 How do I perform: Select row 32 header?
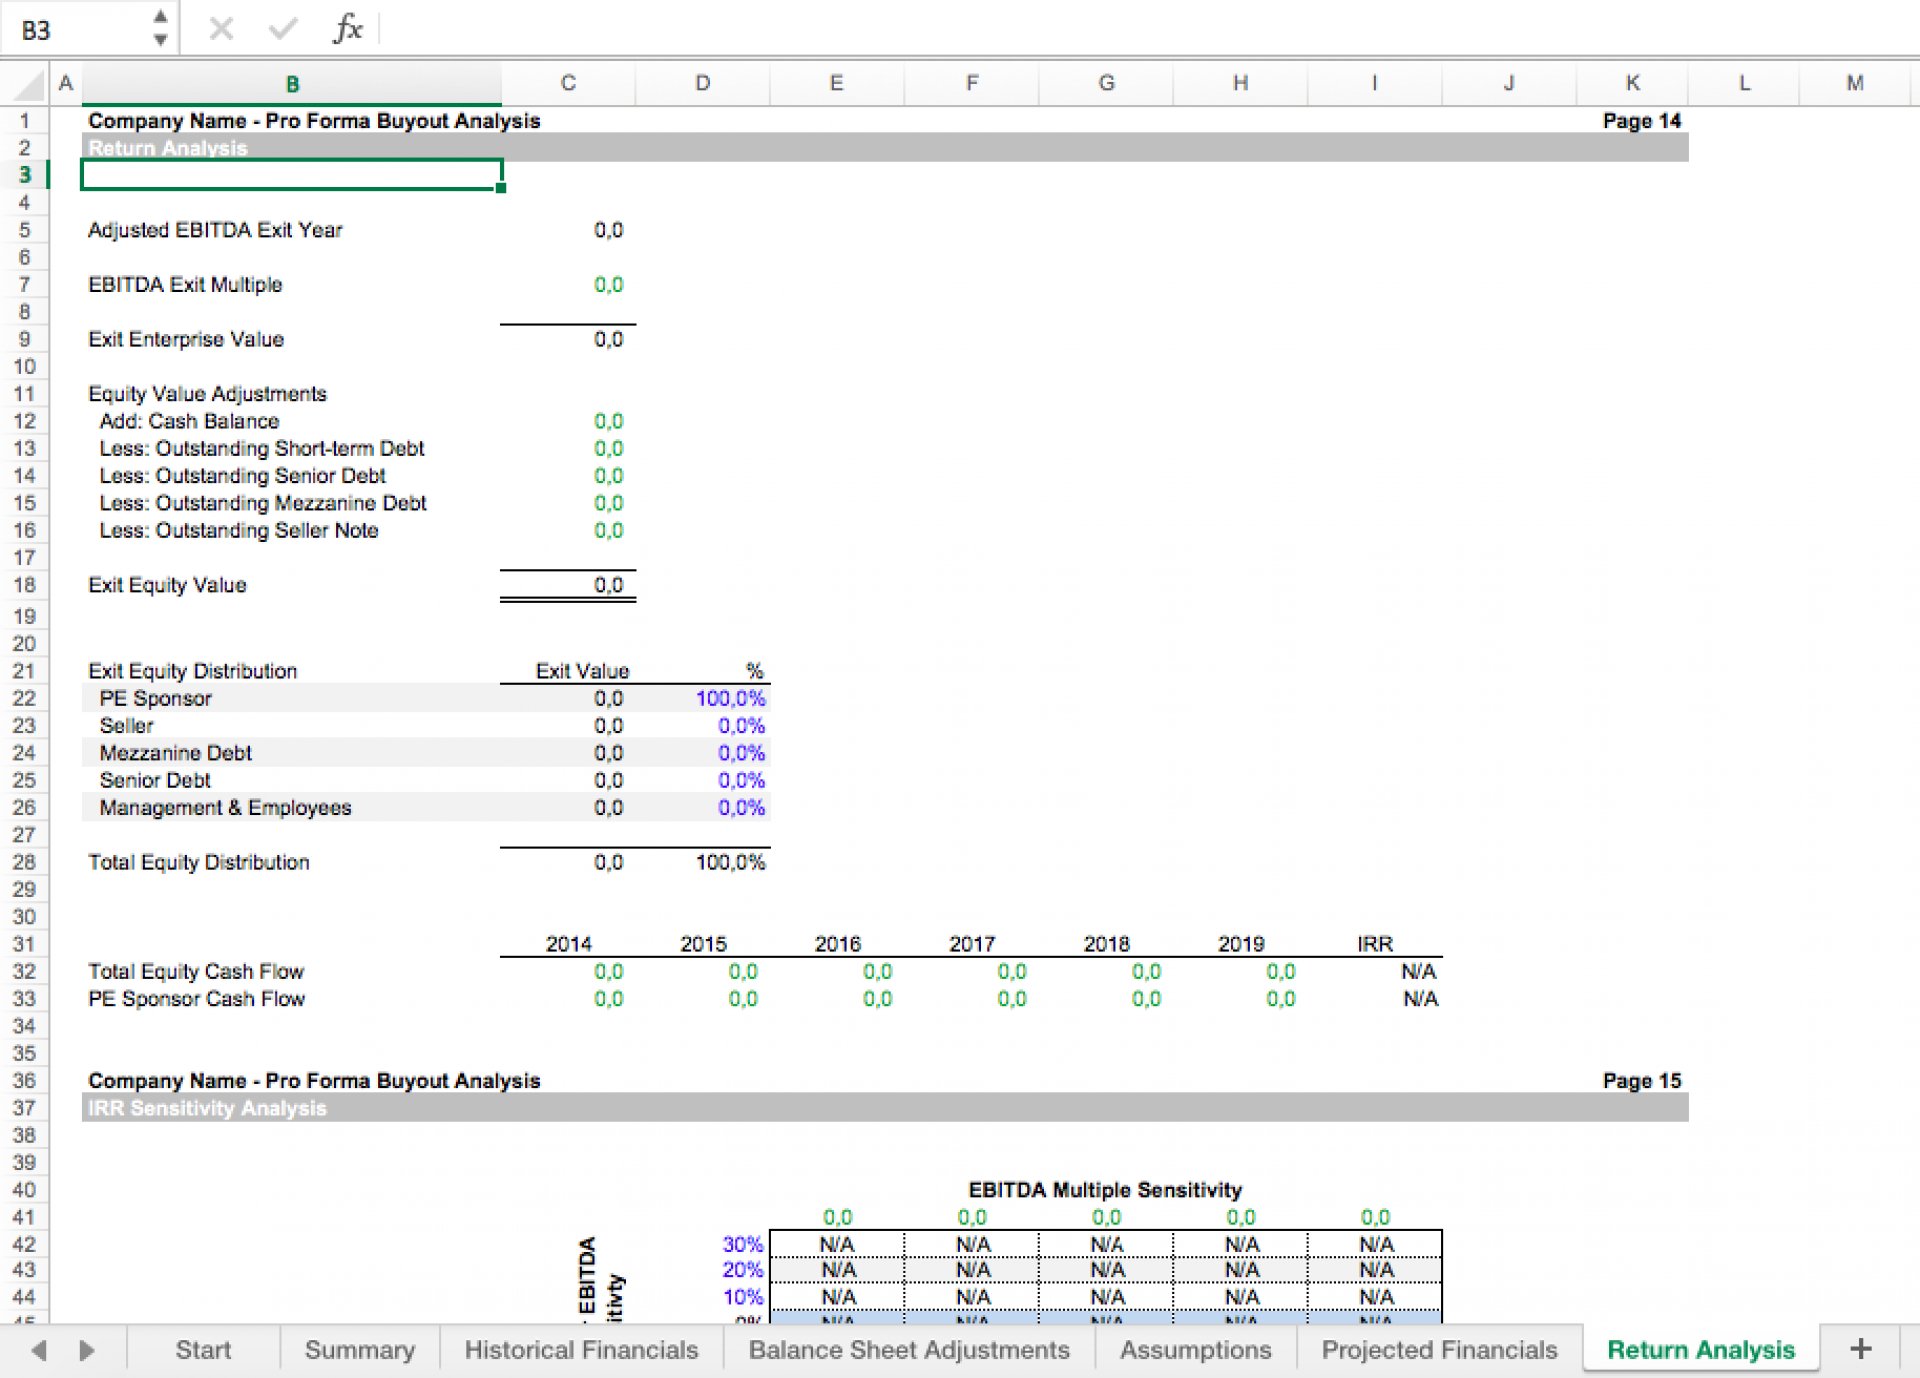24,971
